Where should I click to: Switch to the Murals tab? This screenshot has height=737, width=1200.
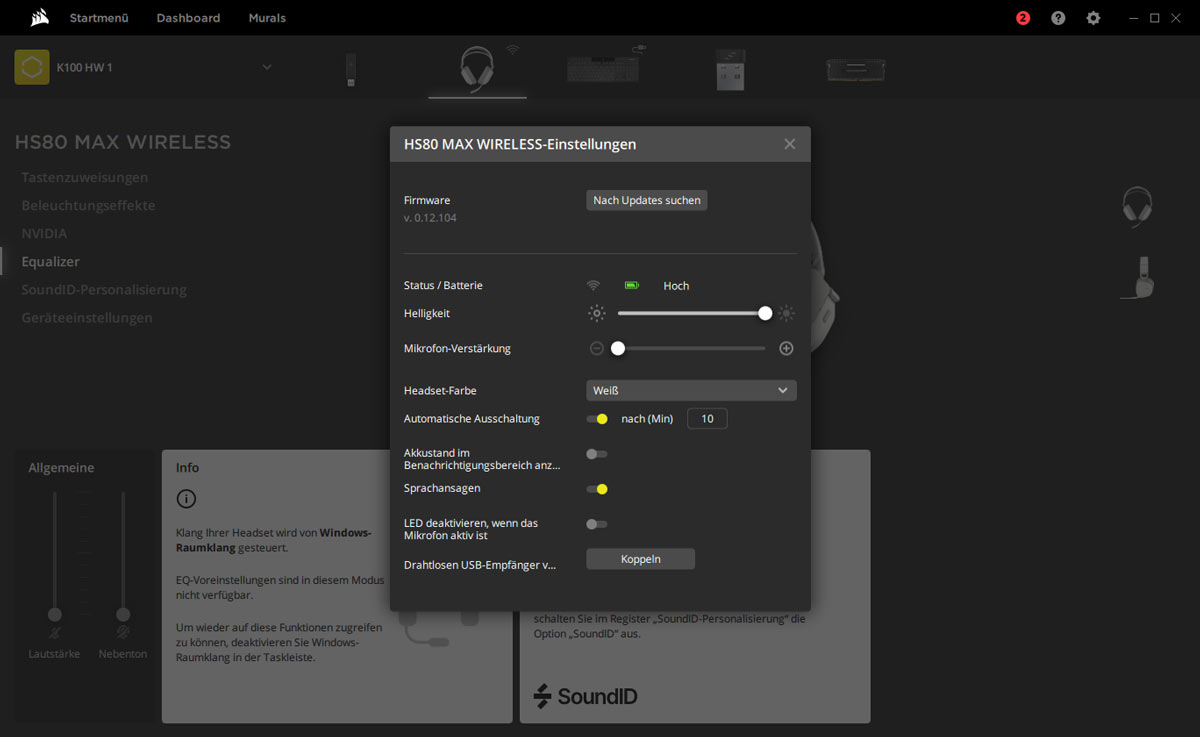click(x=267, y=18)
